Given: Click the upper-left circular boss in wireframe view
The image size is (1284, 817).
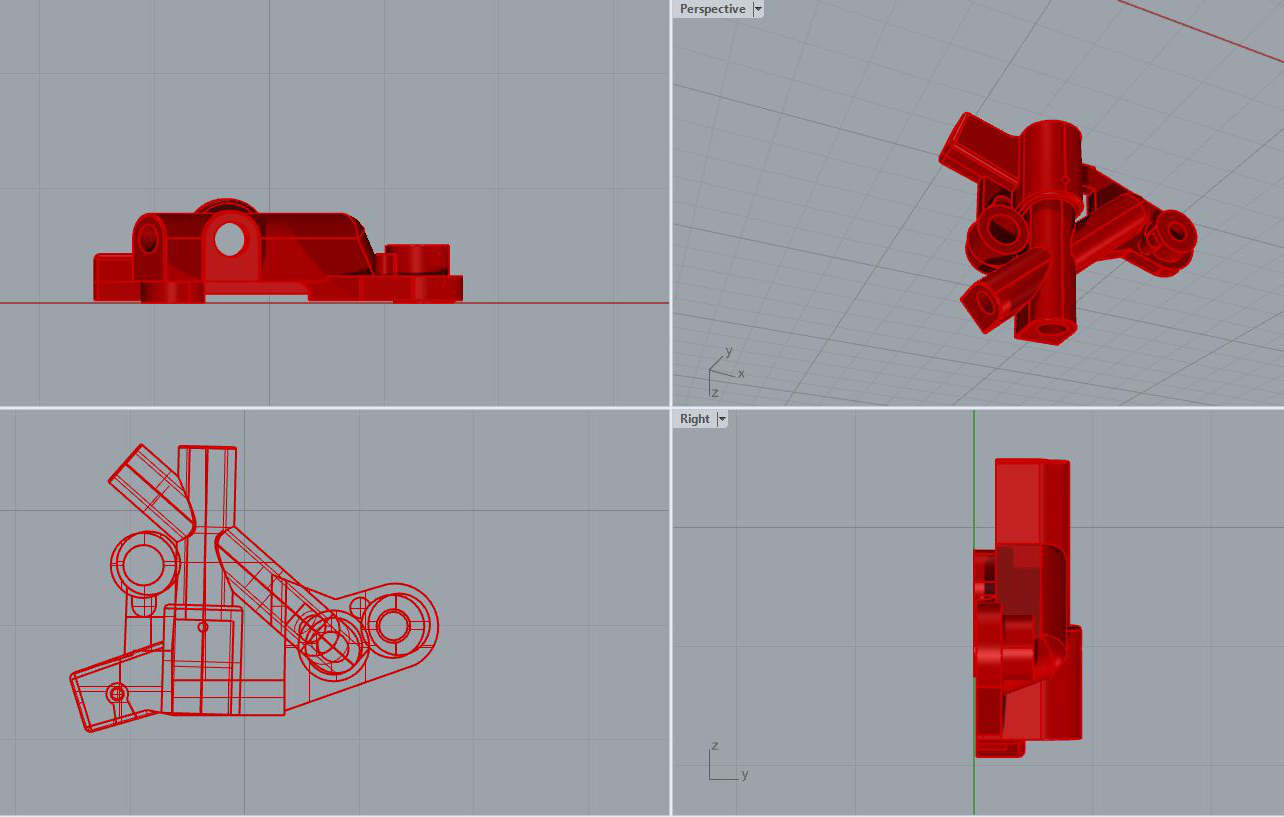Looking at the screenshot, I should [x=142, y=565].
